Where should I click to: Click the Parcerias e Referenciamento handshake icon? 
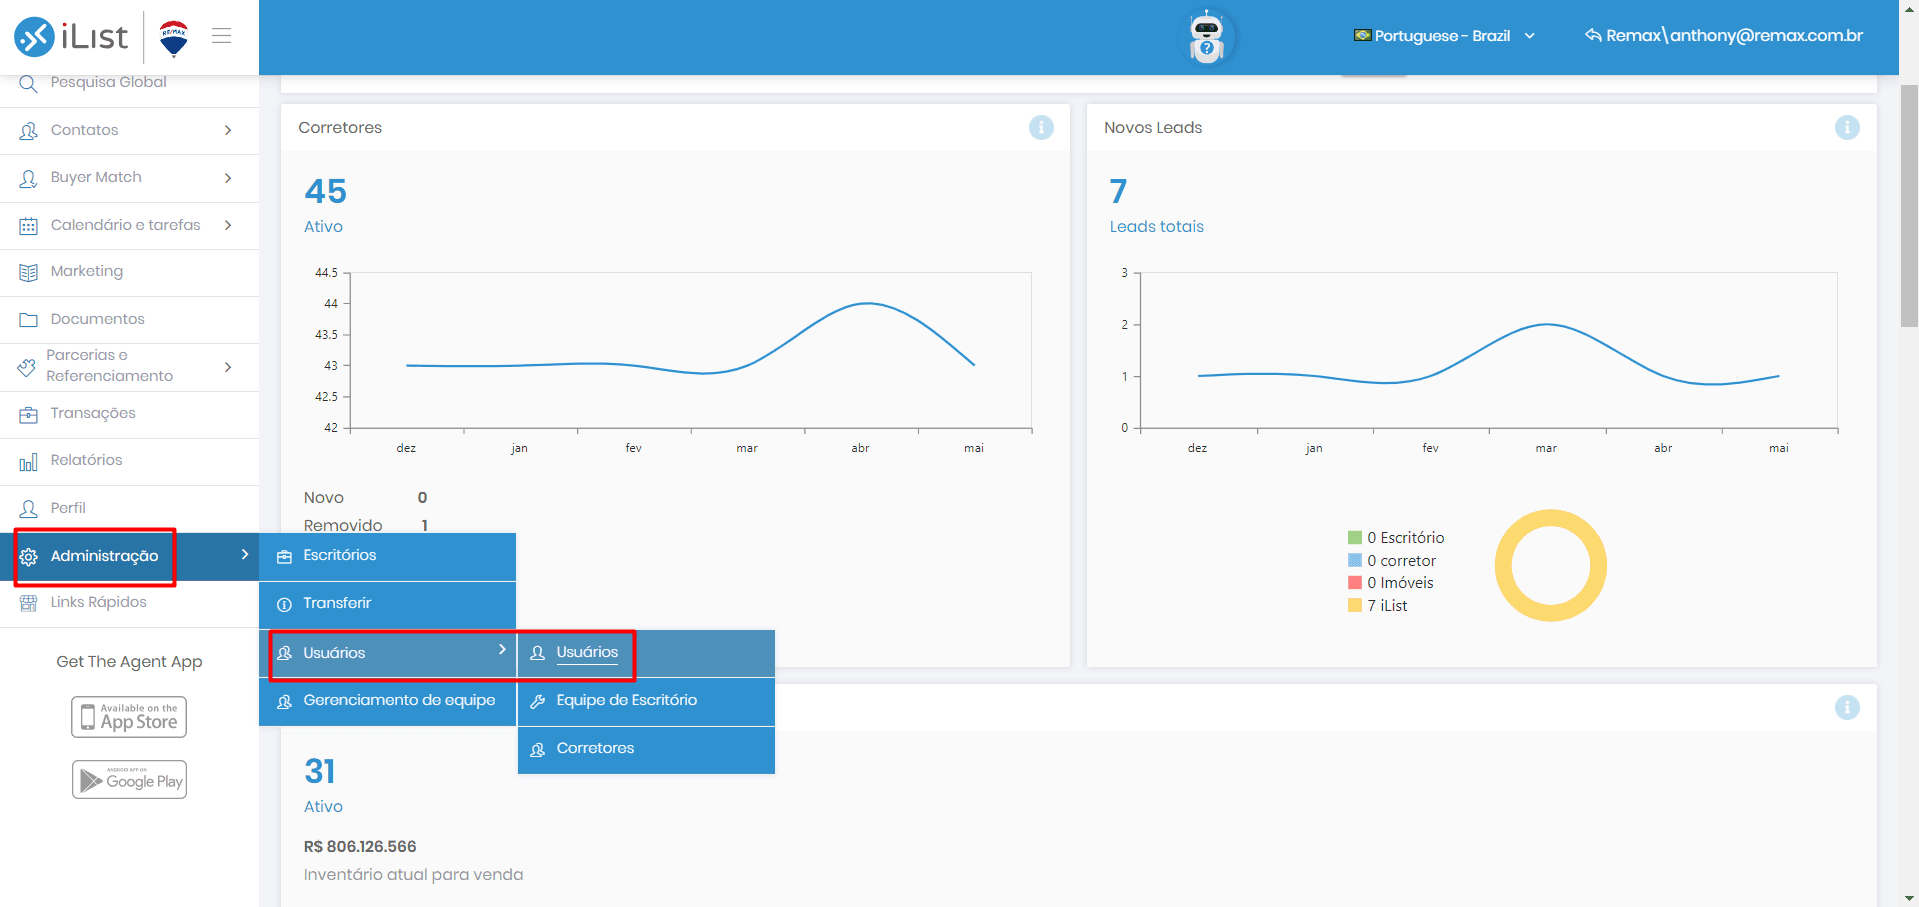pyautogui.click(x=27, y=367)
